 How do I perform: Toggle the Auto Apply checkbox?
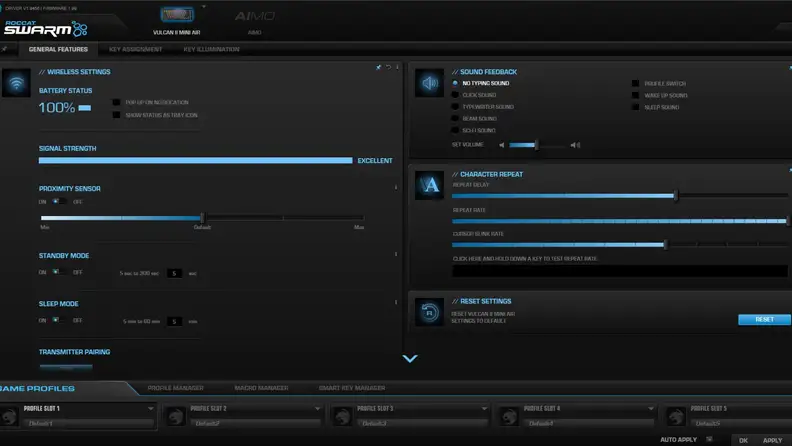coord(709,439)
